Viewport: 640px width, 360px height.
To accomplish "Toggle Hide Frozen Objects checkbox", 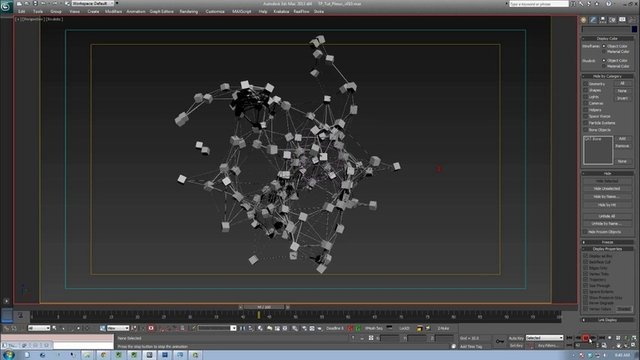I will pos(586,232).
